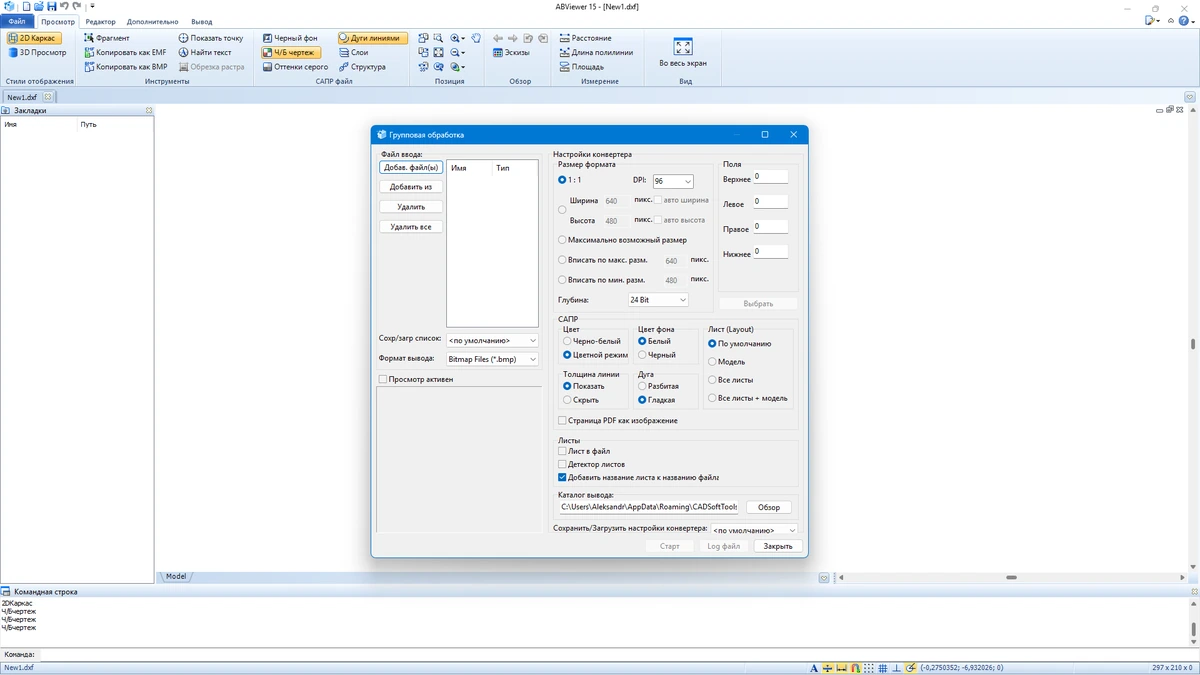Choose Черный background color radio
The height and width of the screenshot is (675, 1200).
[657, 355]
